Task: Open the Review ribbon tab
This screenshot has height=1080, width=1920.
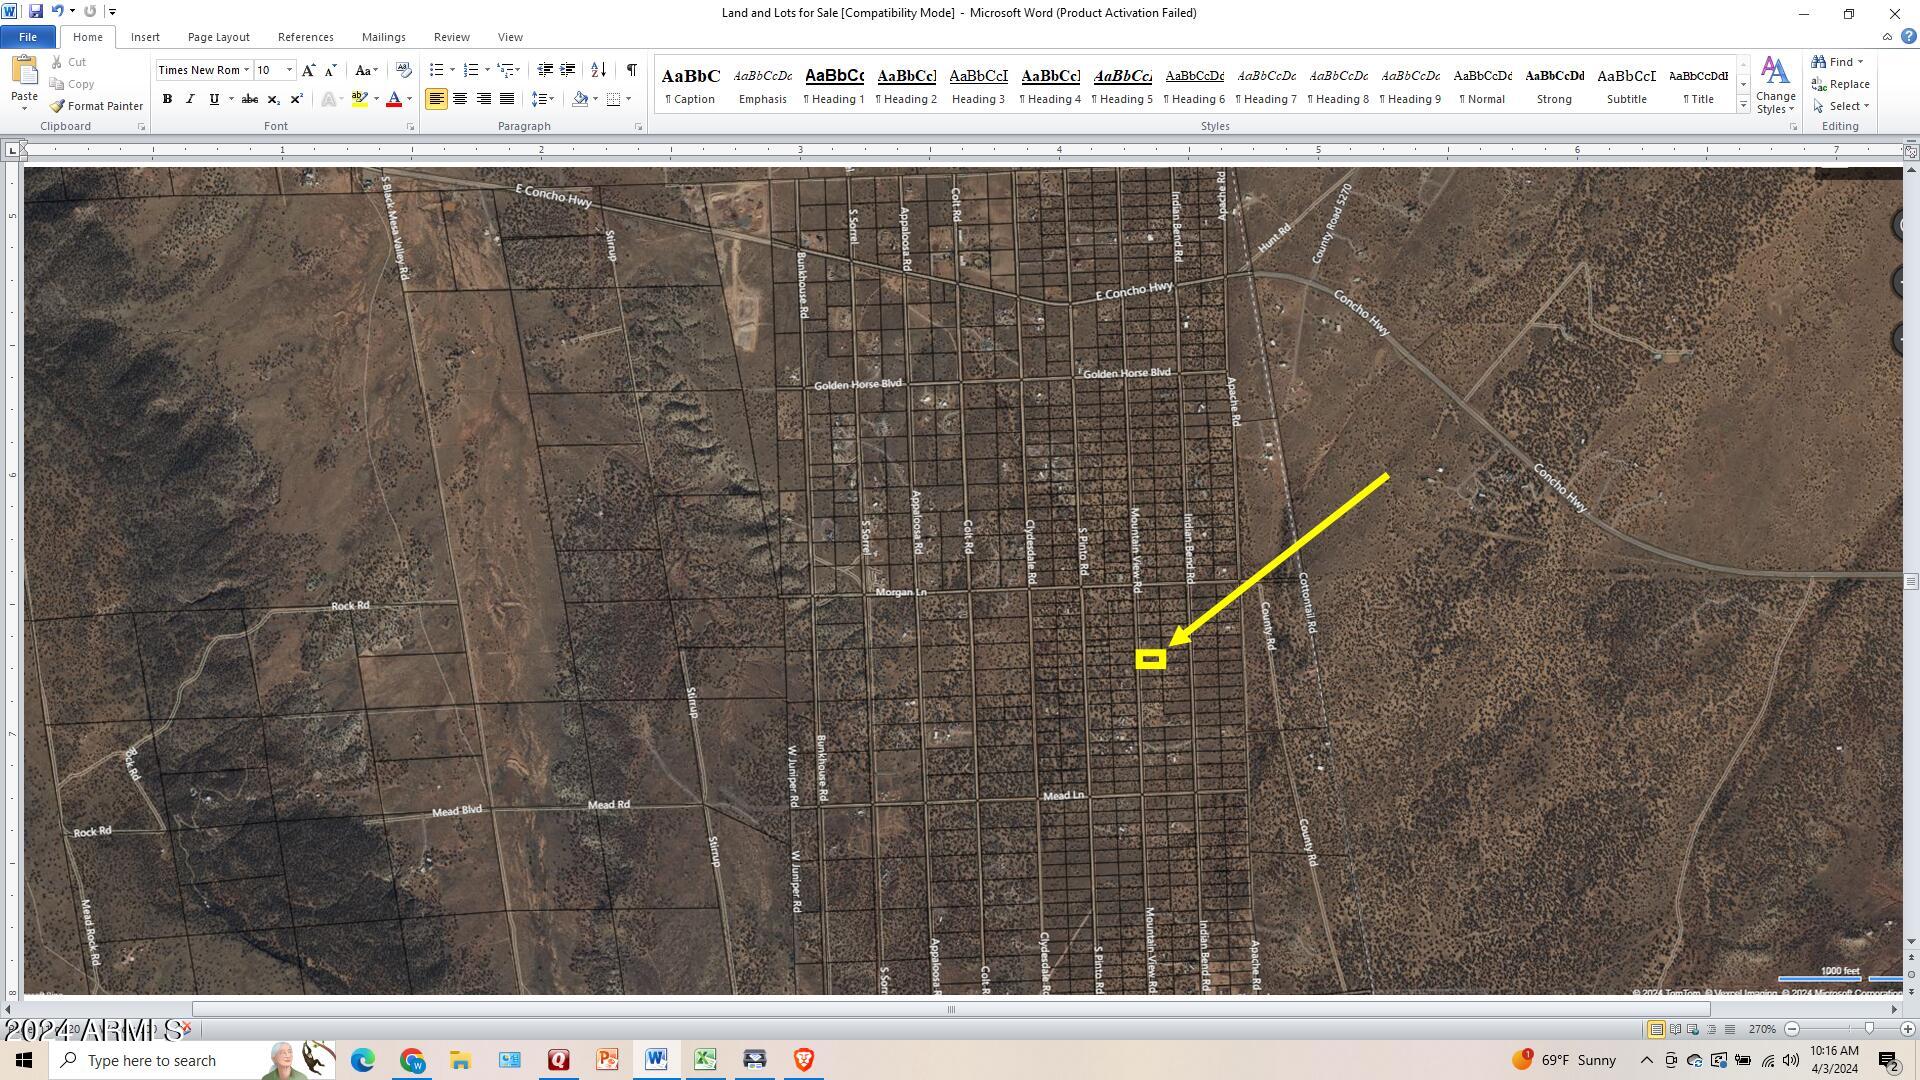Action: tap(451, 37)
